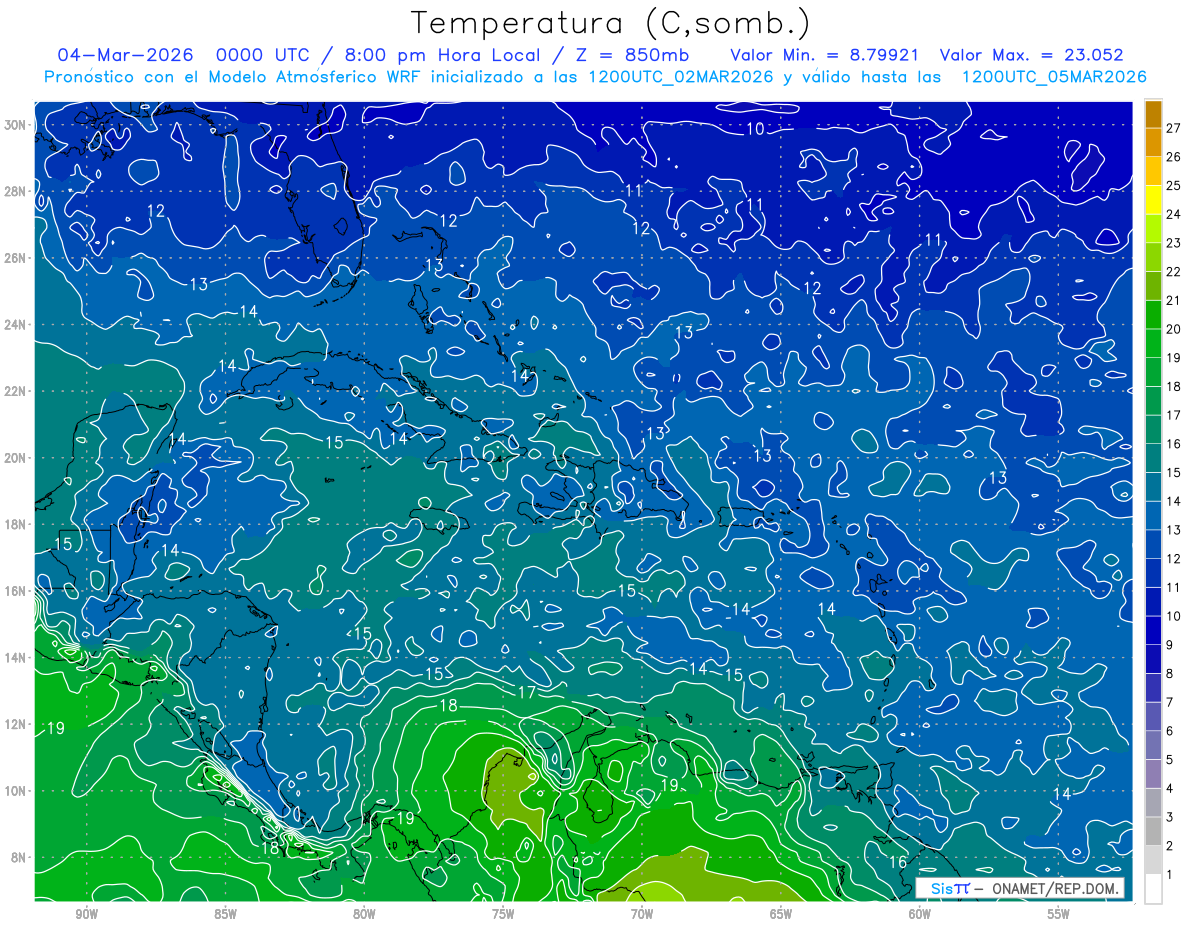Click the '22N' latitude axis label
Viewport: 1200px width, 927px height.
coord(14,391)
